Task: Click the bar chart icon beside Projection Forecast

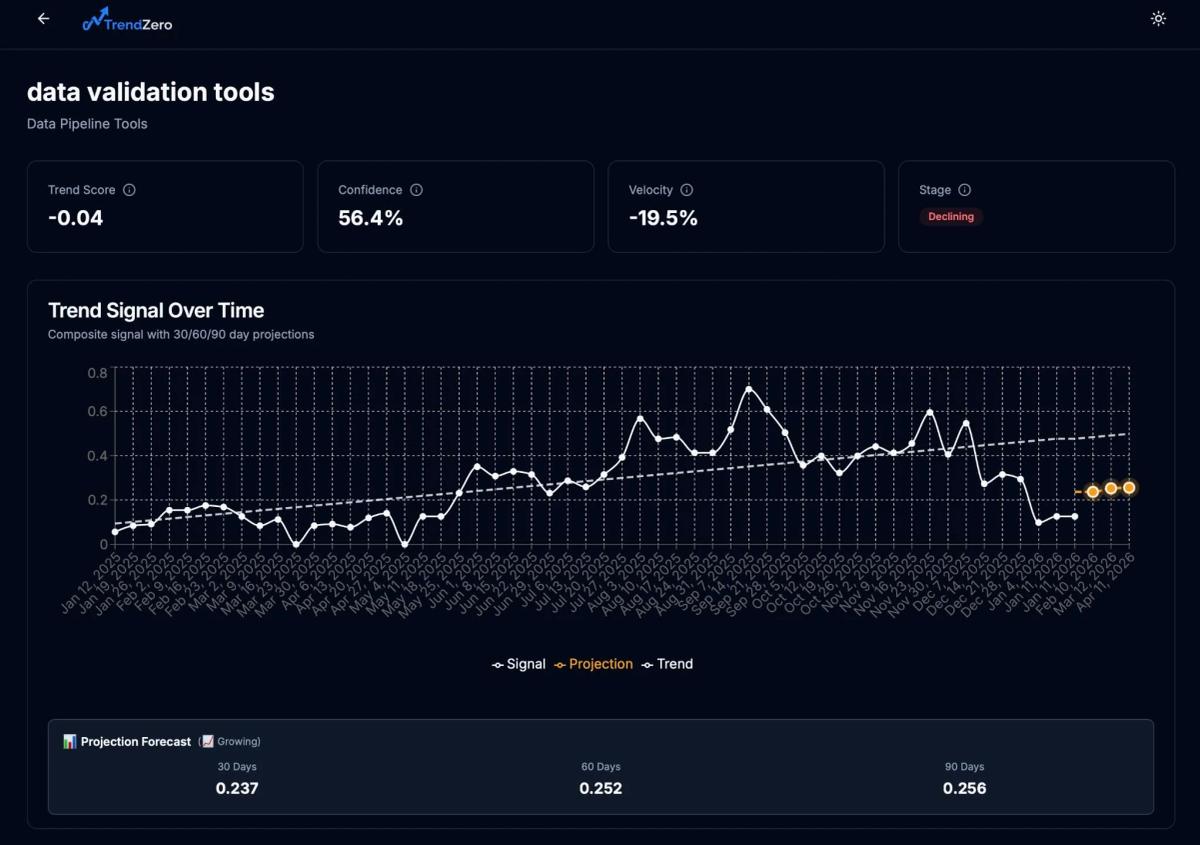Action: click(70, 742)
